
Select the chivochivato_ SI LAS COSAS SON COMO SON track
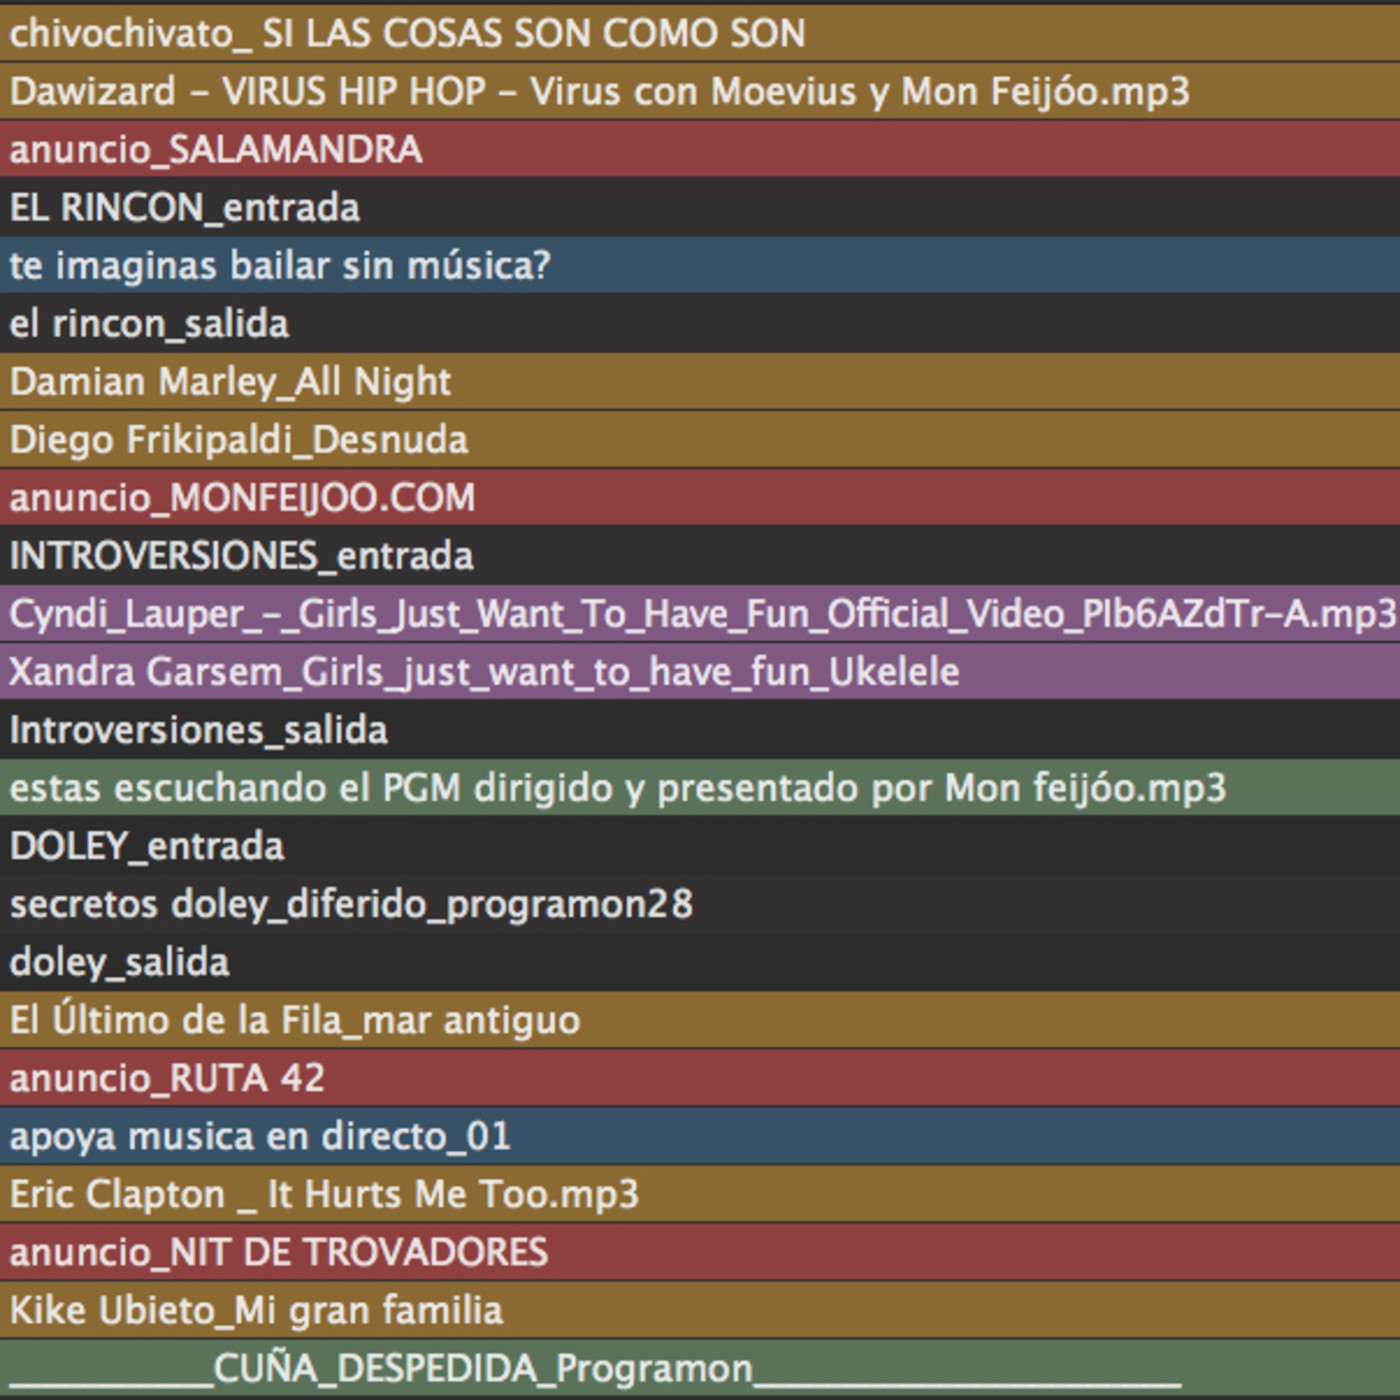tap(407, 33)
